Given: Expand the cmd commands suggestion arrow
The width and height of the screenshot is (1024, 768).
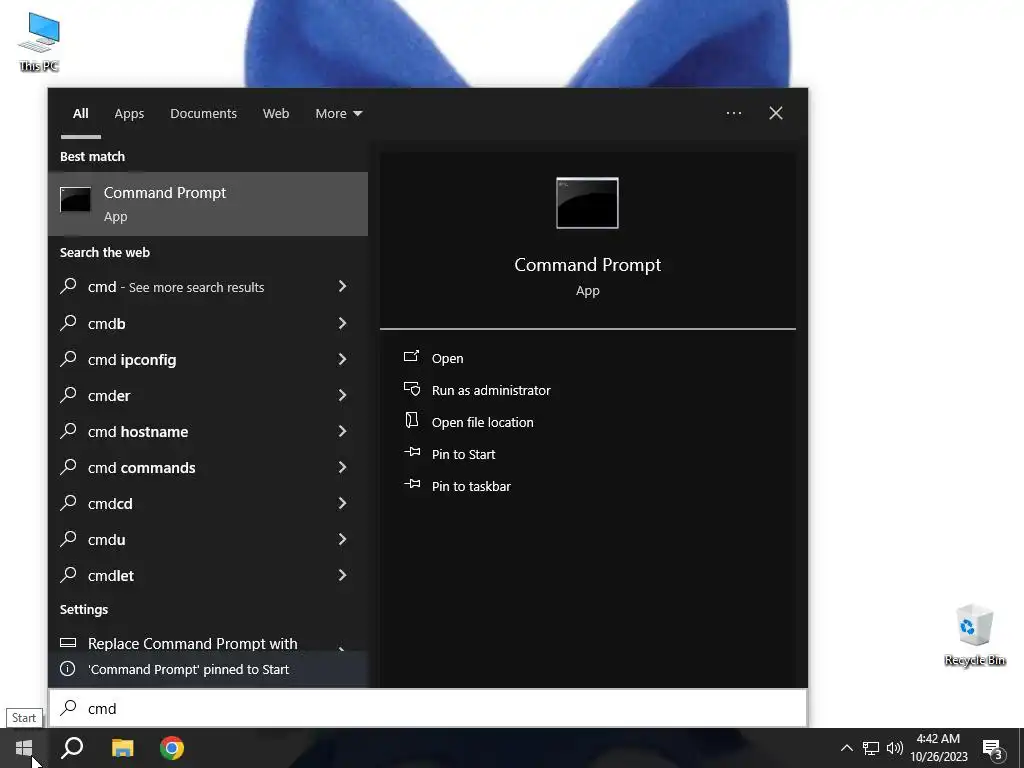Looking at the screenshot, I should 342,466.
